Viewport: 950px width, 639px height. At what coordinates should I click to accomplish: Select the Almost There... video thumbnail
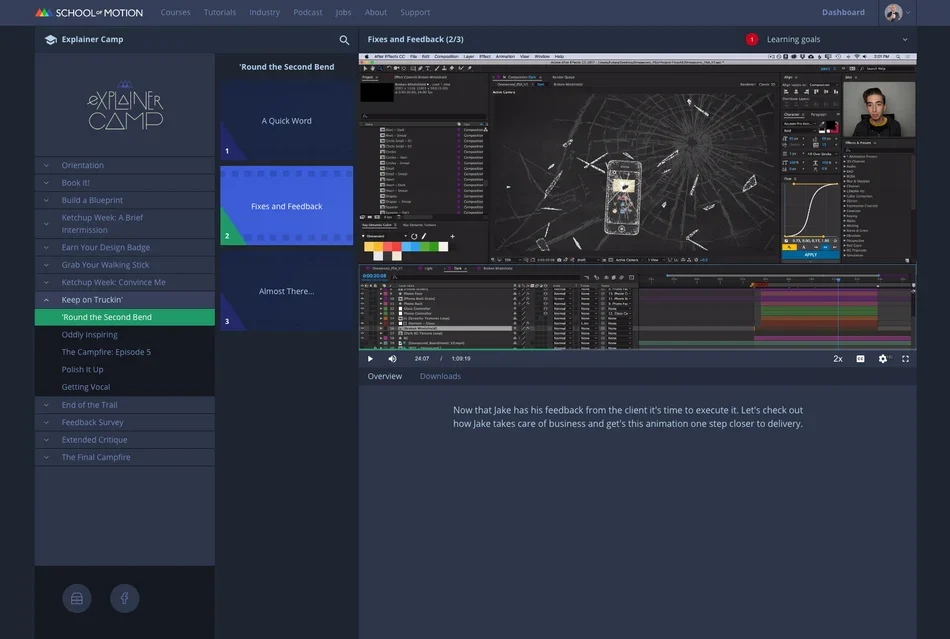[287, 291]
